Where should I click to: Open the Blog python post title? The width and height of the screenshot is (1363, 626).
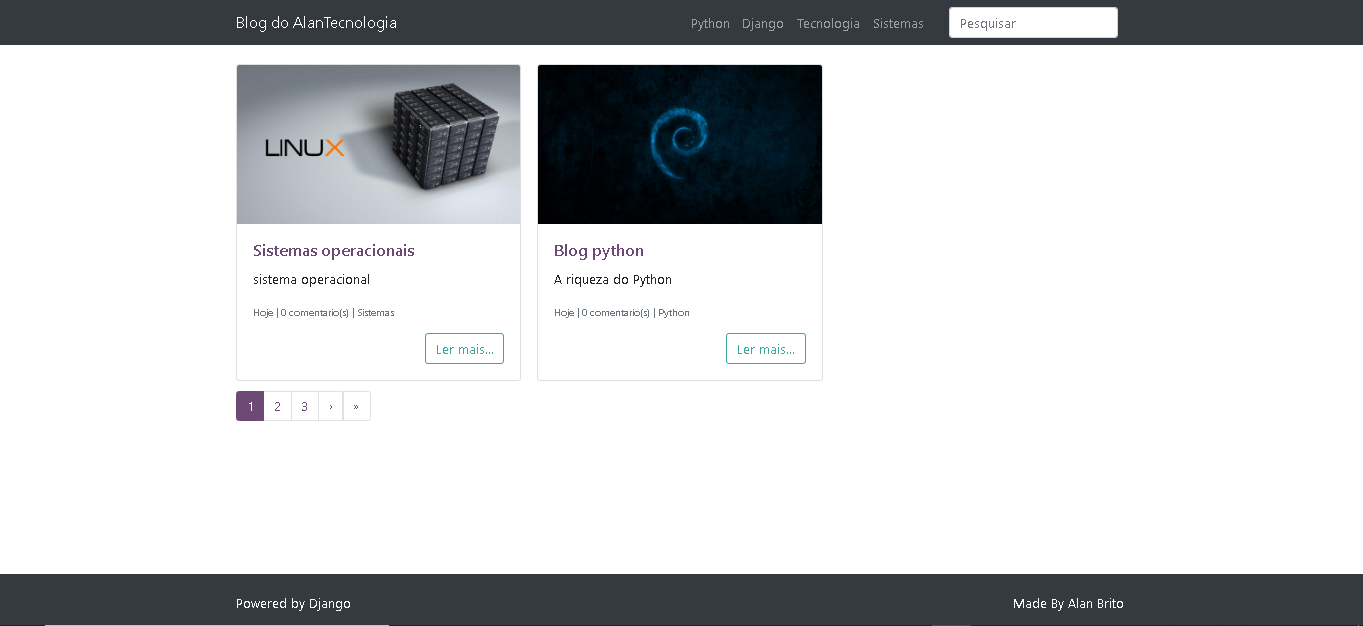[599, 250]
